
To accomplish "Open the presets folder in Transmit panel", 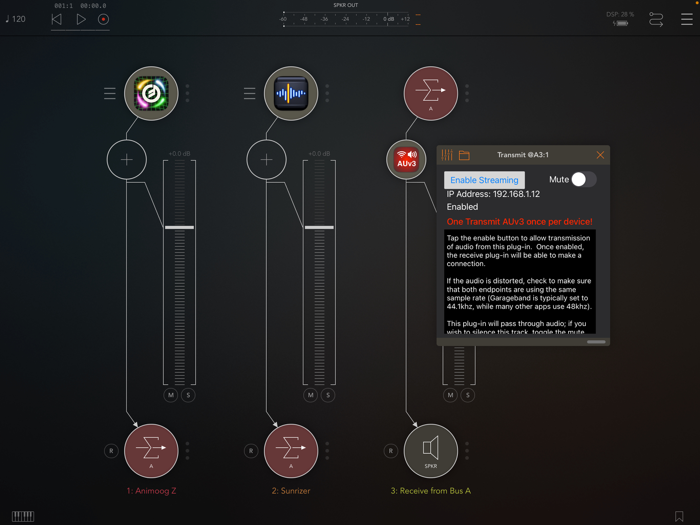I will (464, 155).
